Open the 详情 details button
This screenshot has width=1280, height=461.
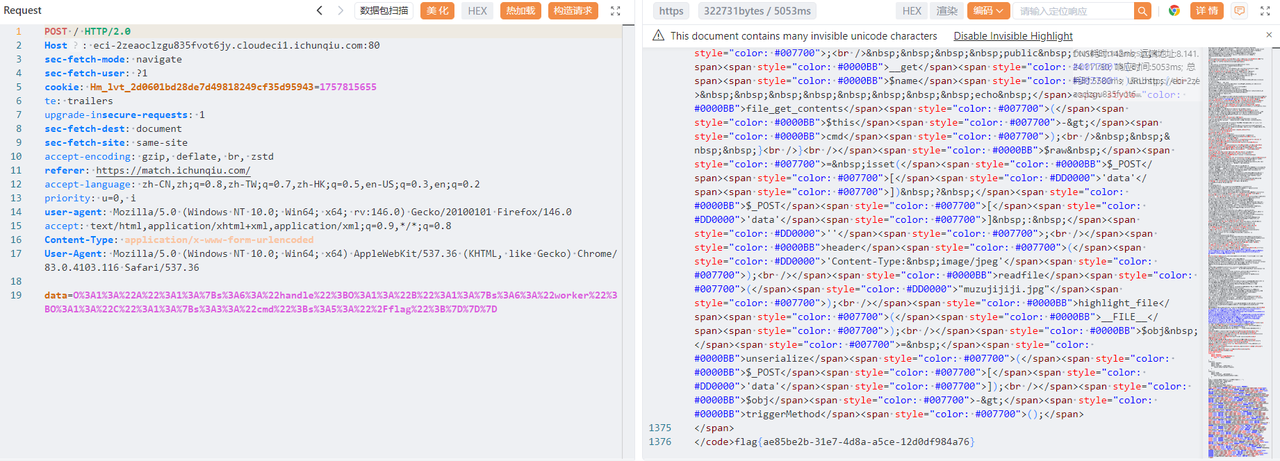point(1207,11)
